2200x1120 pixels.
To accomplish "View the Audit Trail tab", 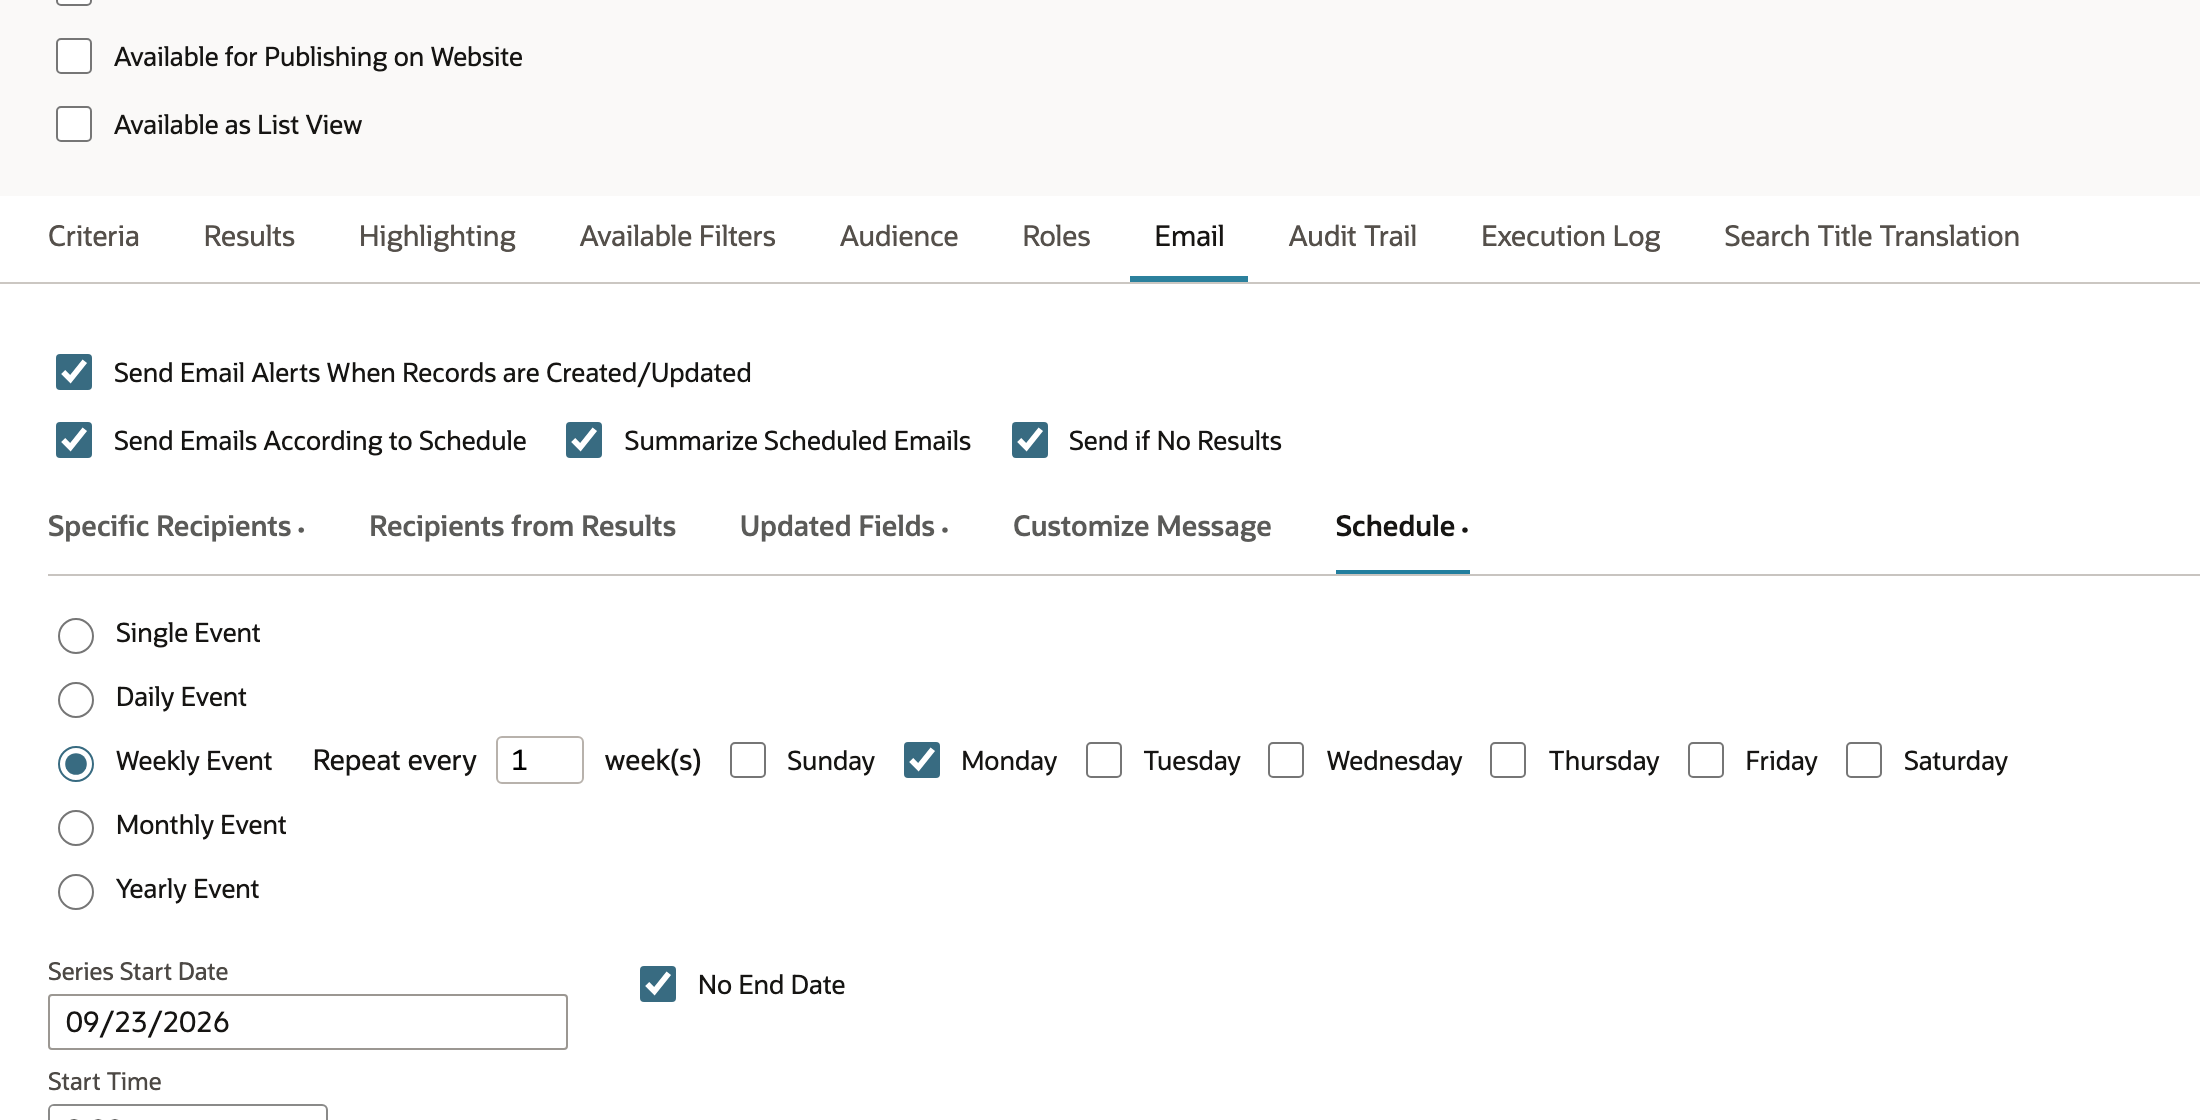I will 1353,236.
